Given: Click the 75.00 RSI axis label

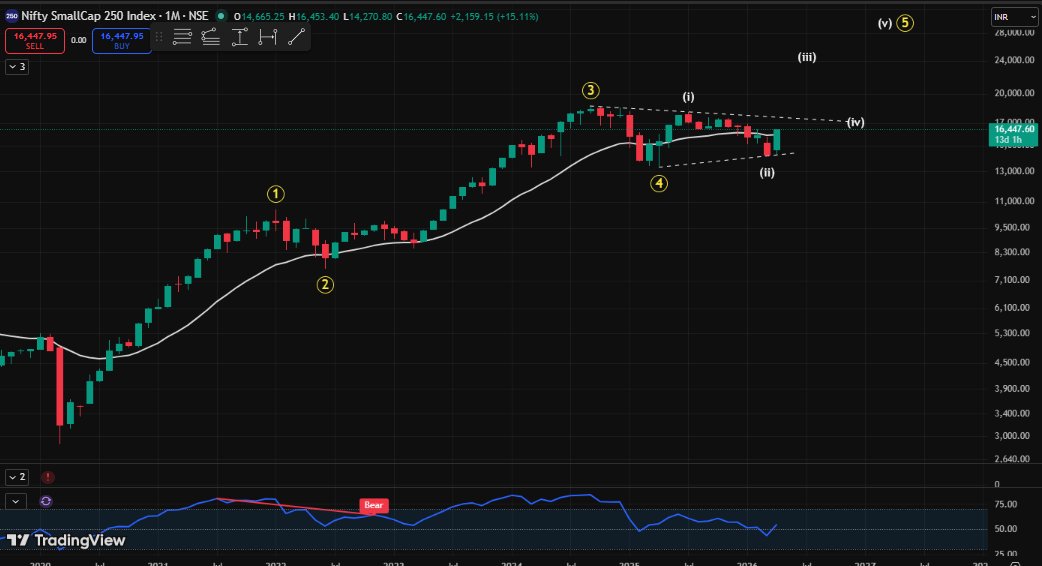Looking at the screenshot, I should (1006, 504).
